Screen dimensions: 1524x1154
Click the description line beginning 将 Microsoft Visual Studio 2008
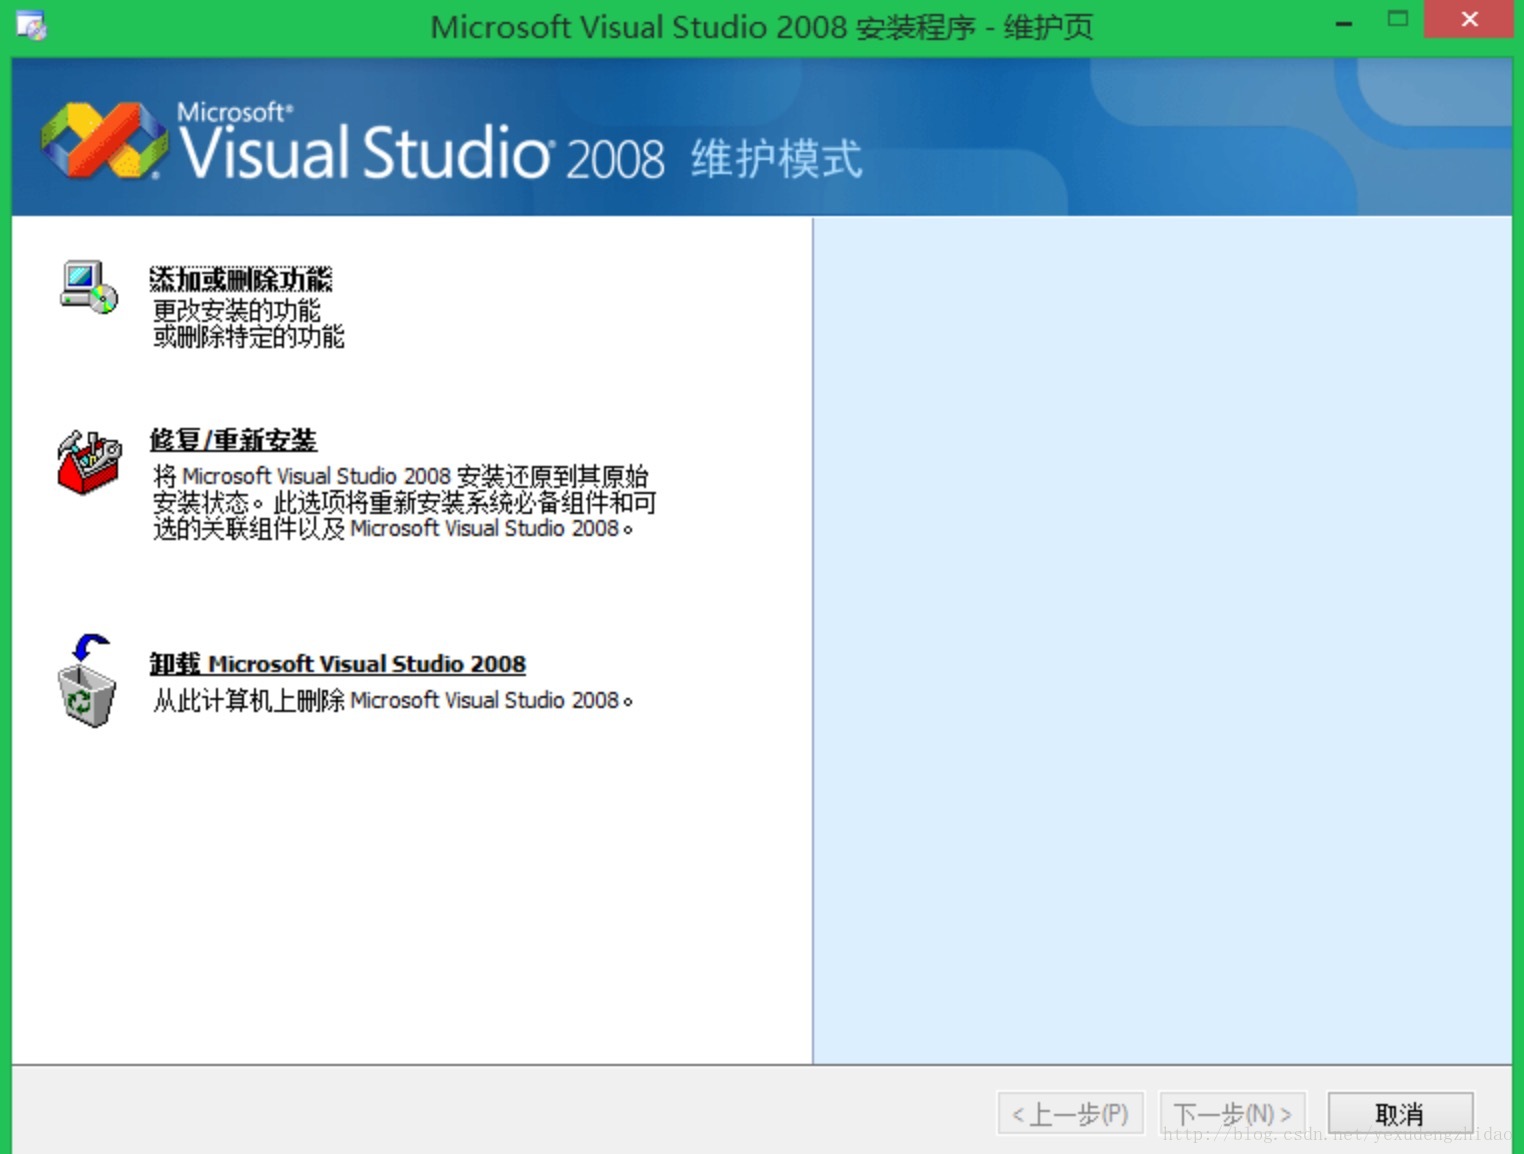pos(400,476)
